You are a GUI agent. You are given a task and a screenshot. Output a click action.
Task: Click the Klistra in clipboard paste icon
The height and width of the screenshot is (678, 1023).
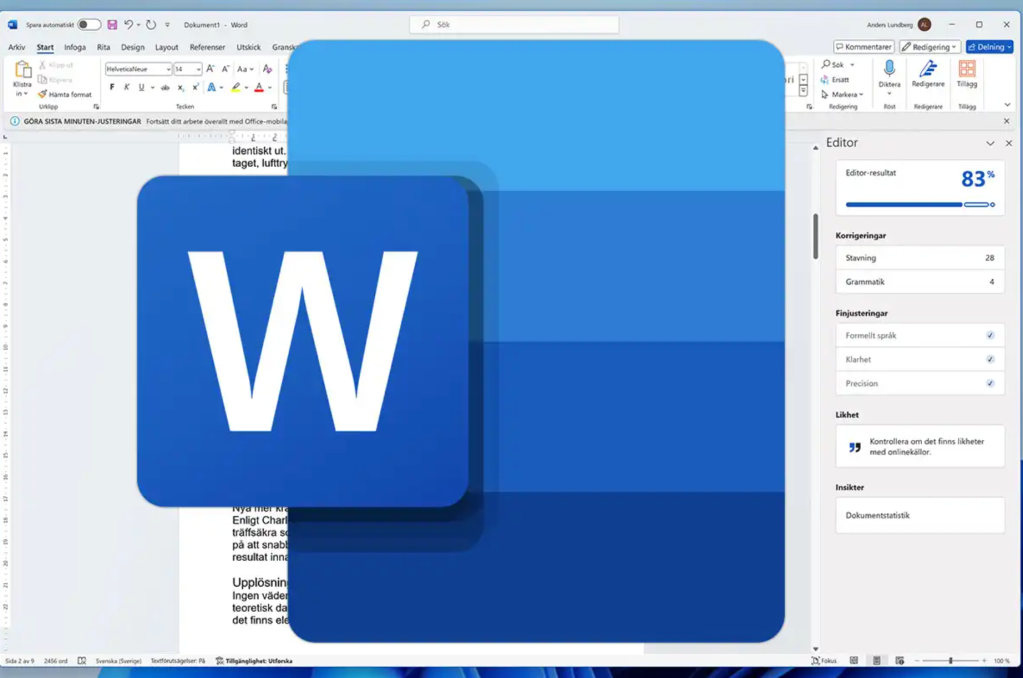[23, 70]
